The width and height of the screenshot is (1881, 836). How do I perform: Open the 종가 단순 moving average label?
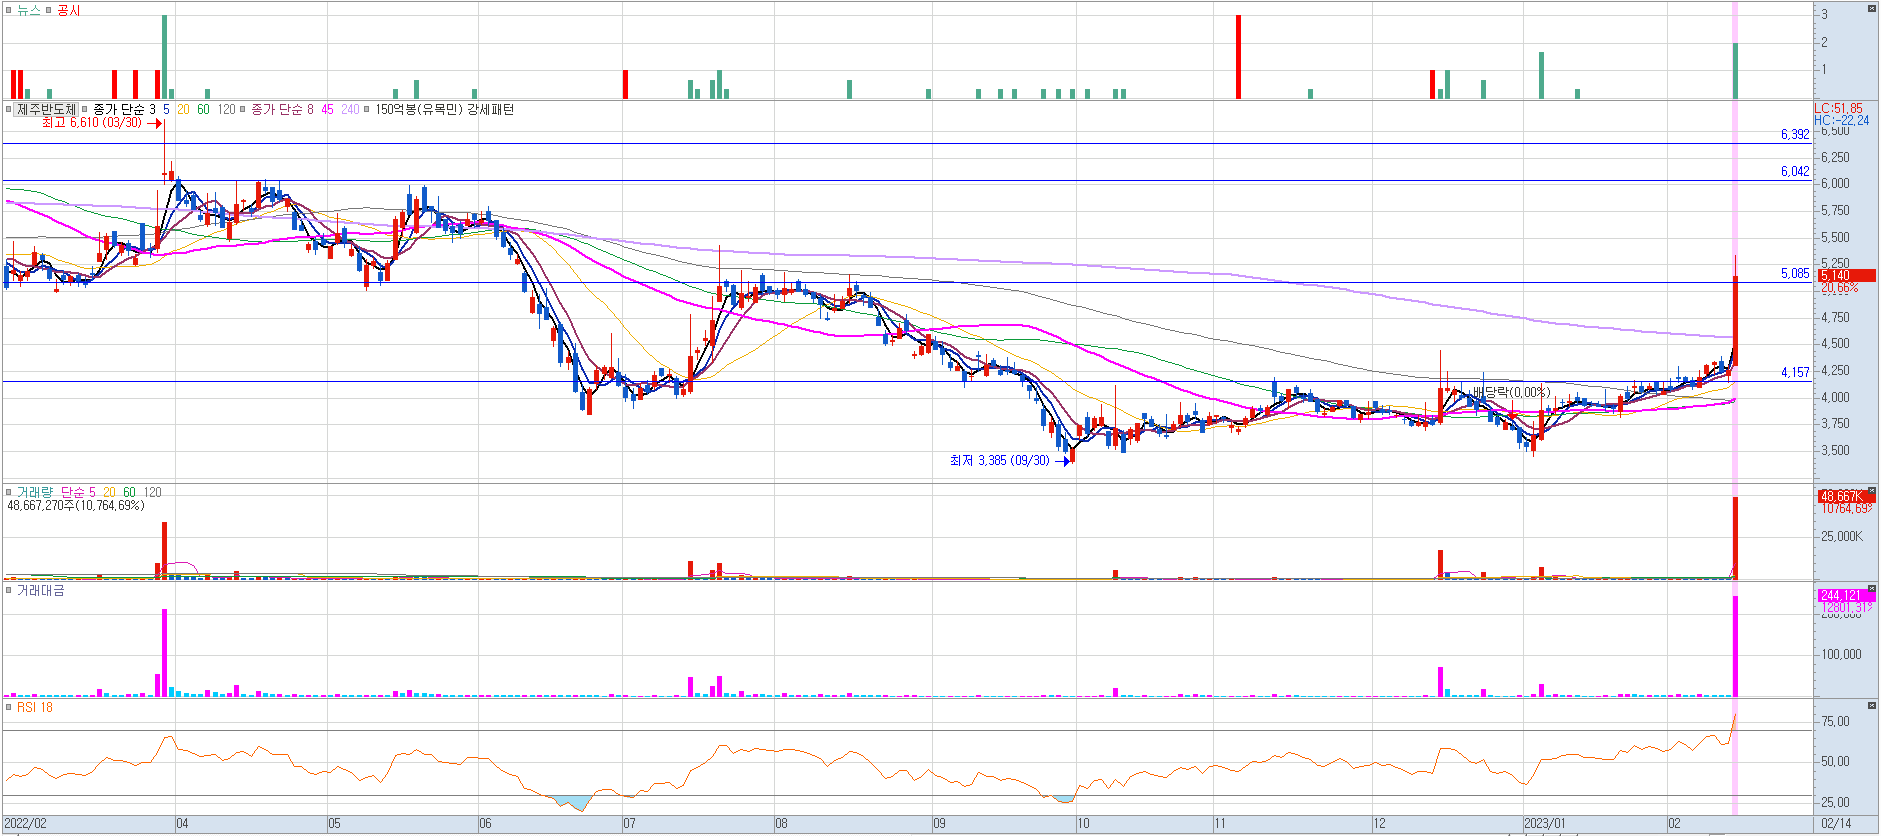pyautogui.click(x=119, y=109)
